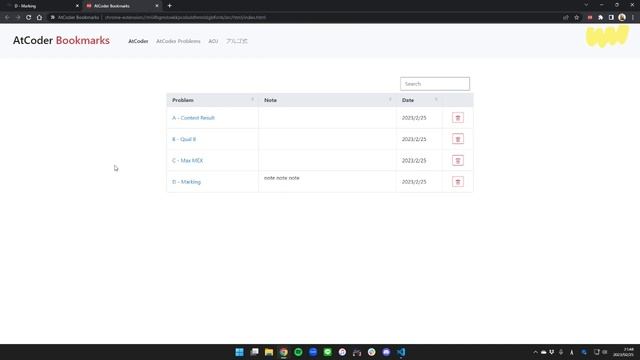This screenshot has height=360, width=640.
Task: Open Discord from the taskbar
Action: pyautogui.click(x=386, y=352)
